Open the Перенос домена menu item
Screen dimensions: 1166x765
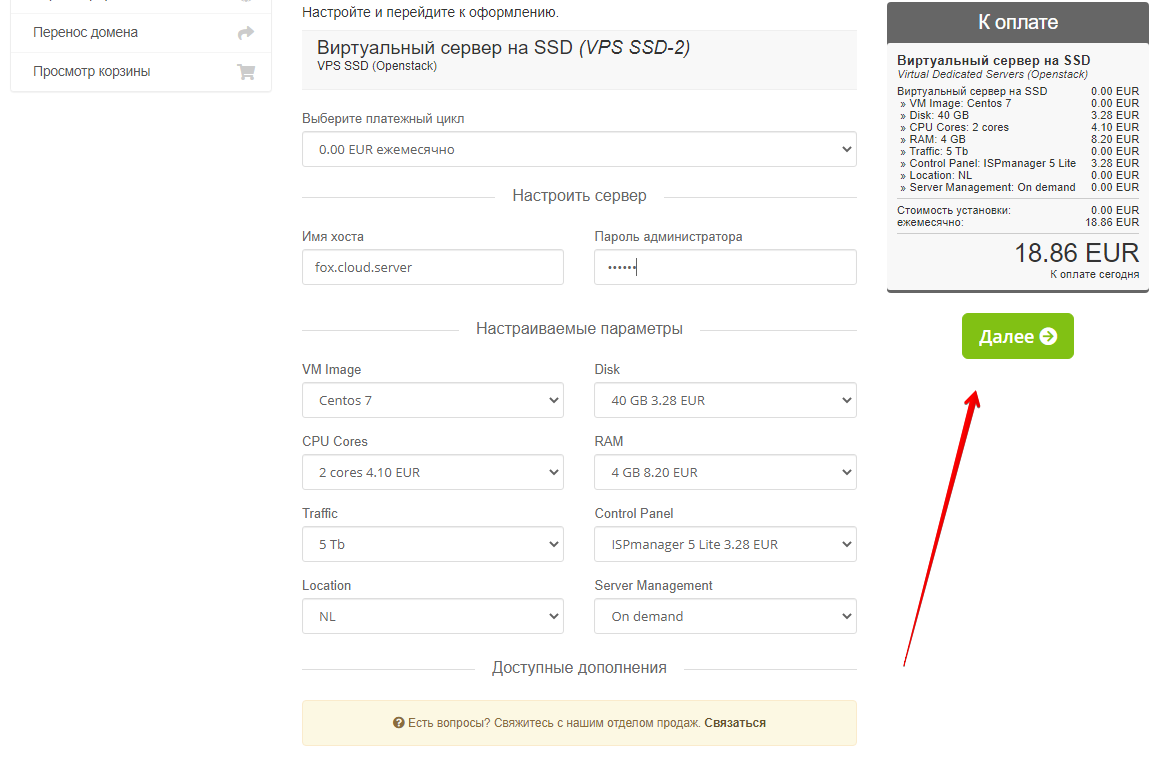(141, 33)
